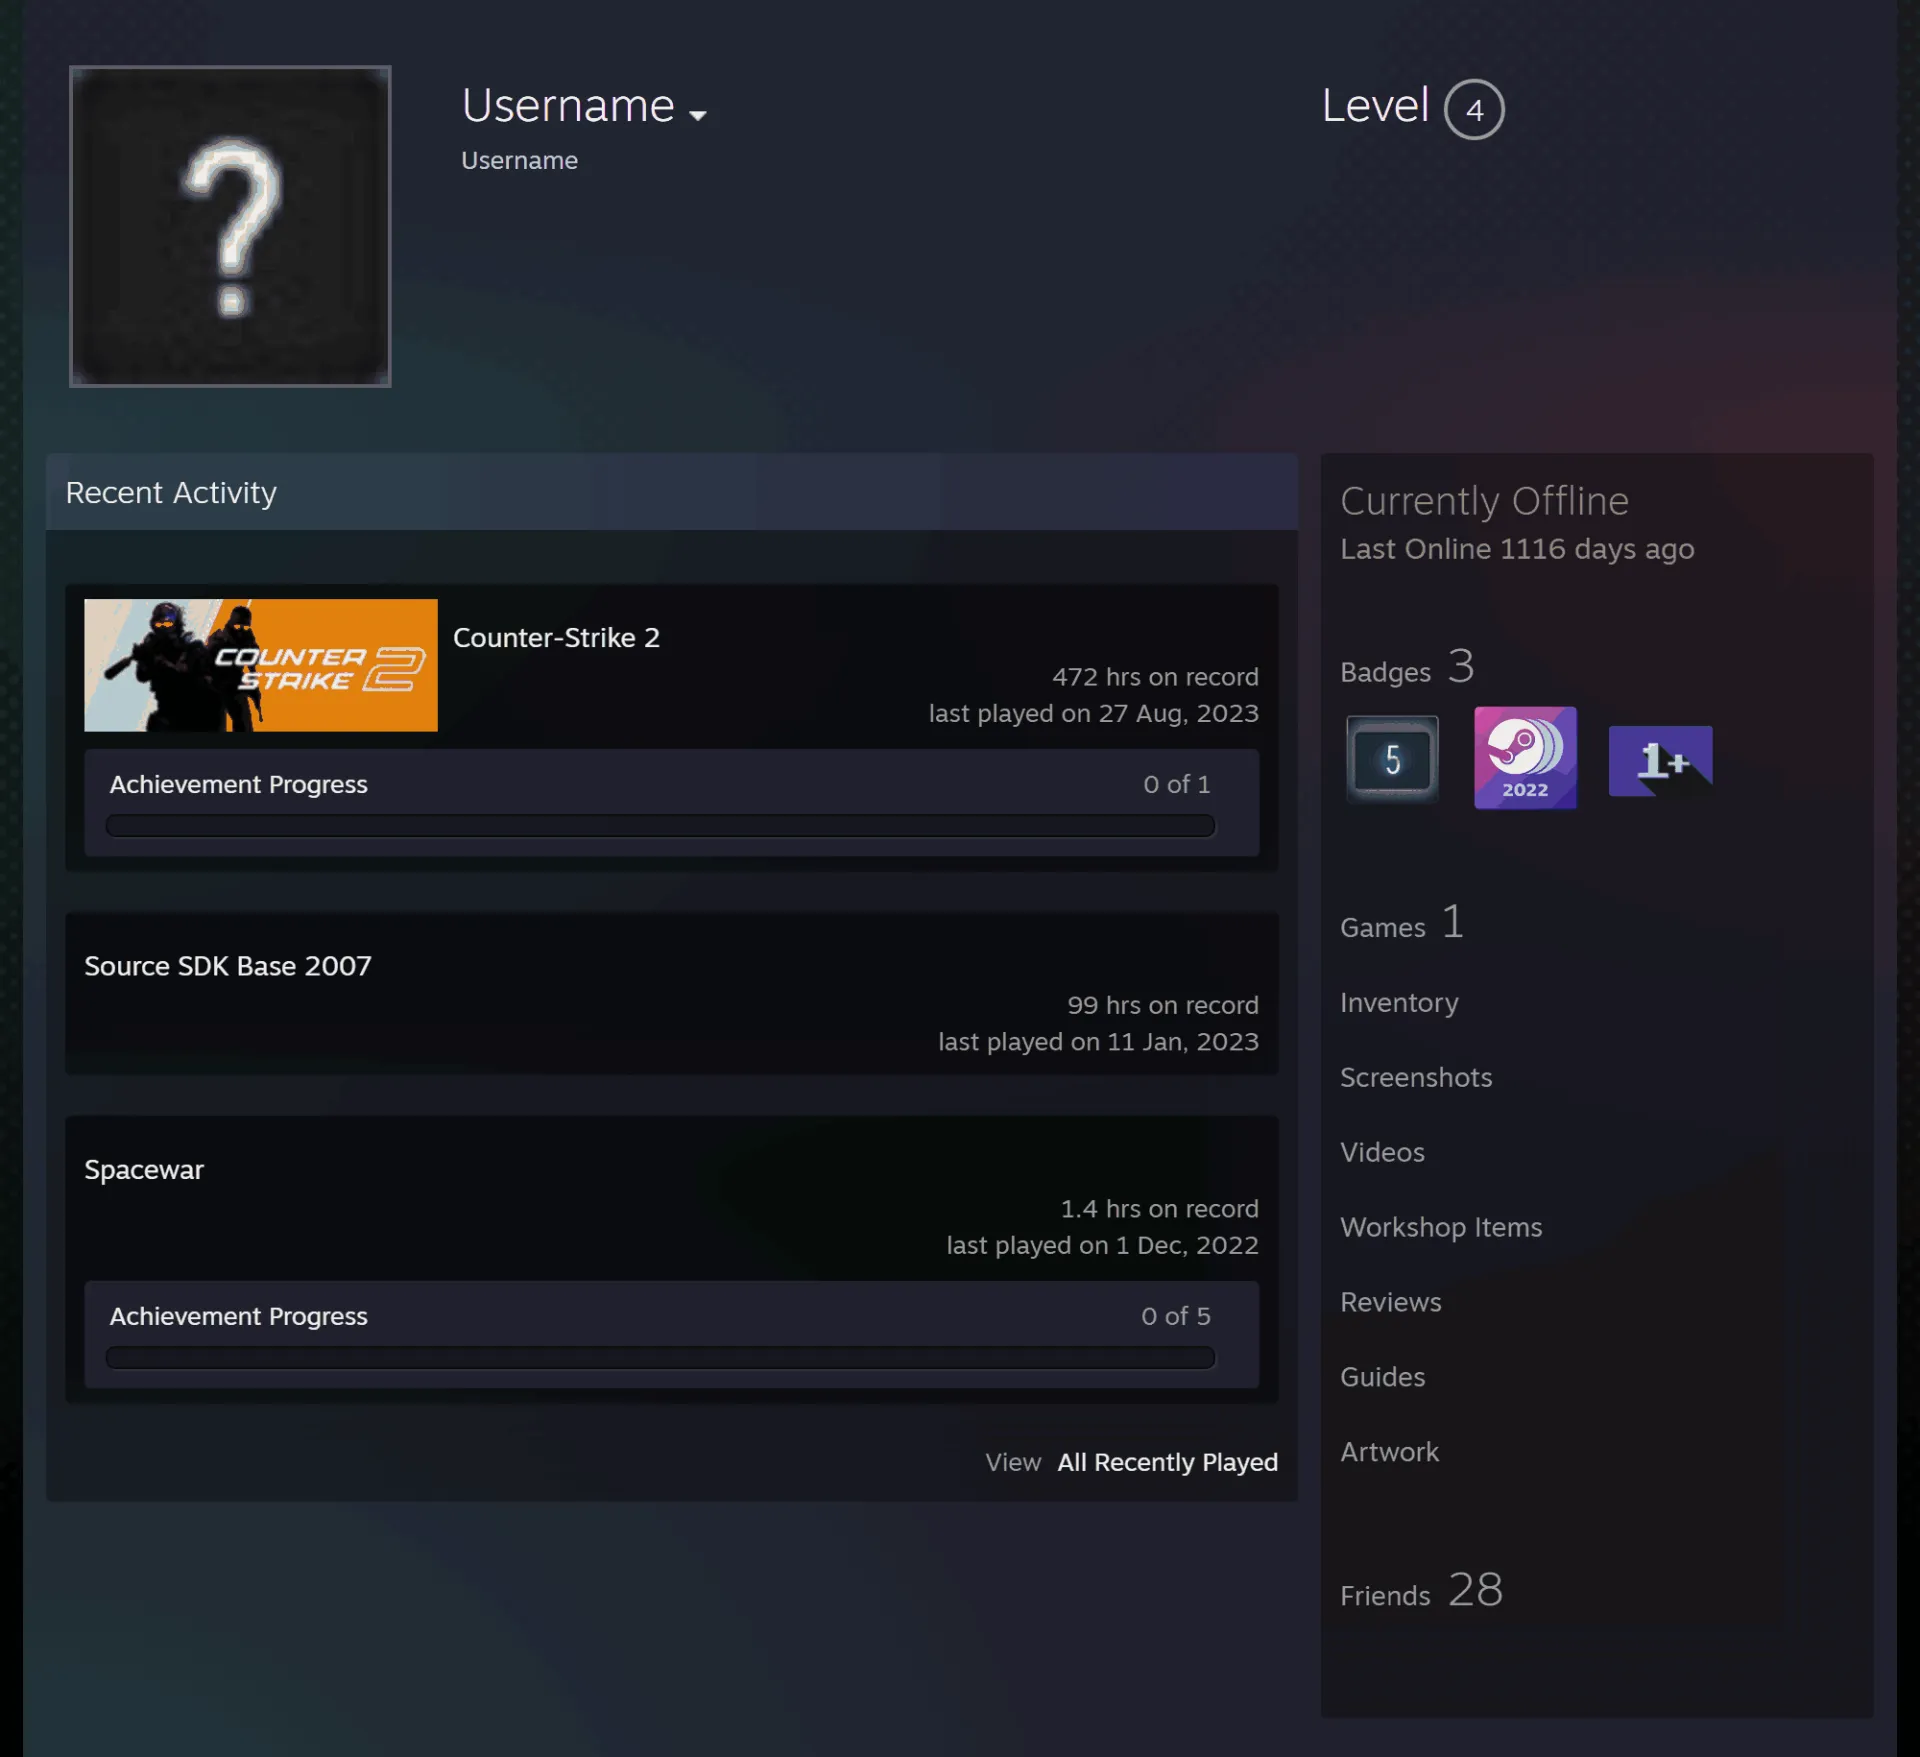Open the 1+ game collector badge
This screenshot has width=1920, height=1757.
coord(1660,761)
